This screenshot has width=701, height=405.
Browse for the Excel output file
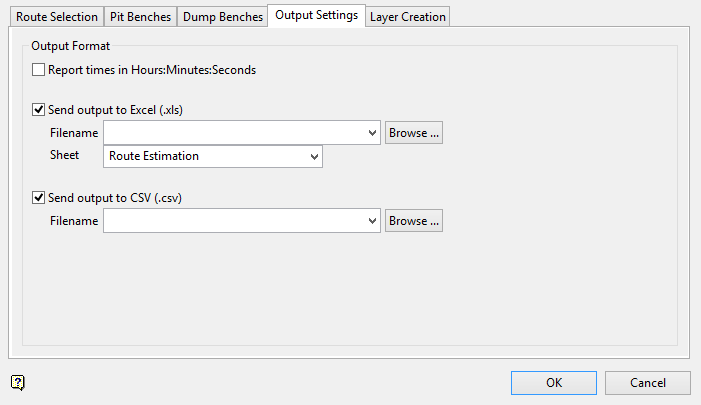click(x=414, y=132)
